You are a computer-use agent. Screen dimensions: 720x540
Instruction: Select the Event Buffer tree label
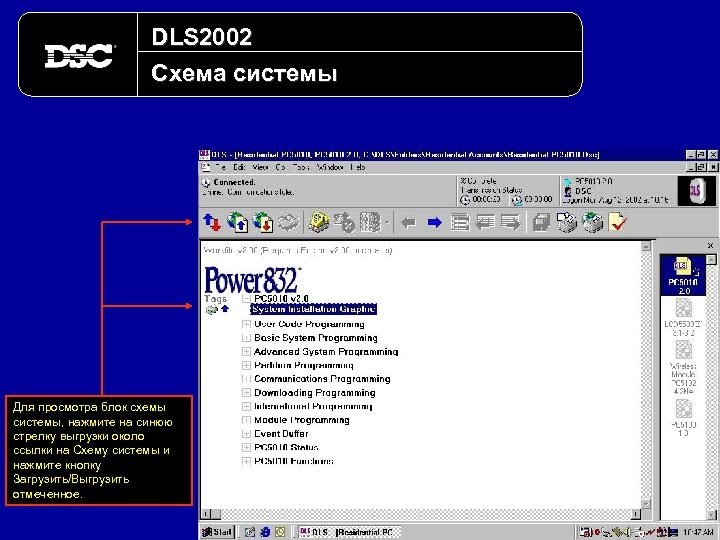[281, 433]
